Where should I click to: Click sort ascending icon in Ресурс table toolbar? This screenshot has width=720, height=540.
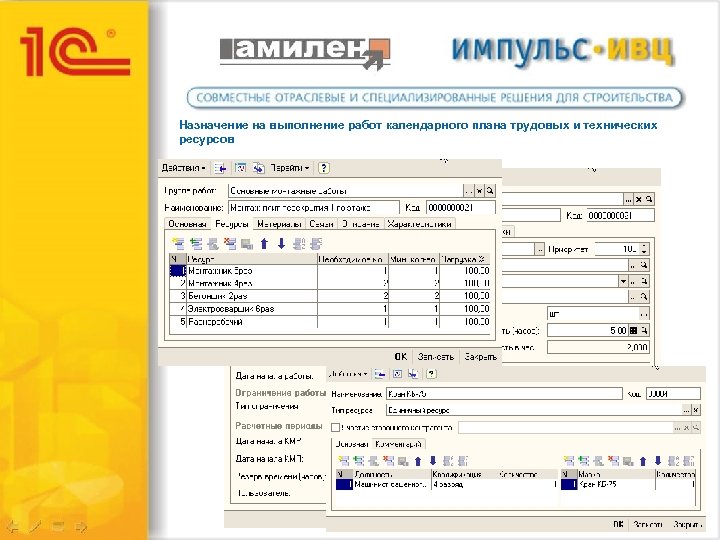pos(299,243)
